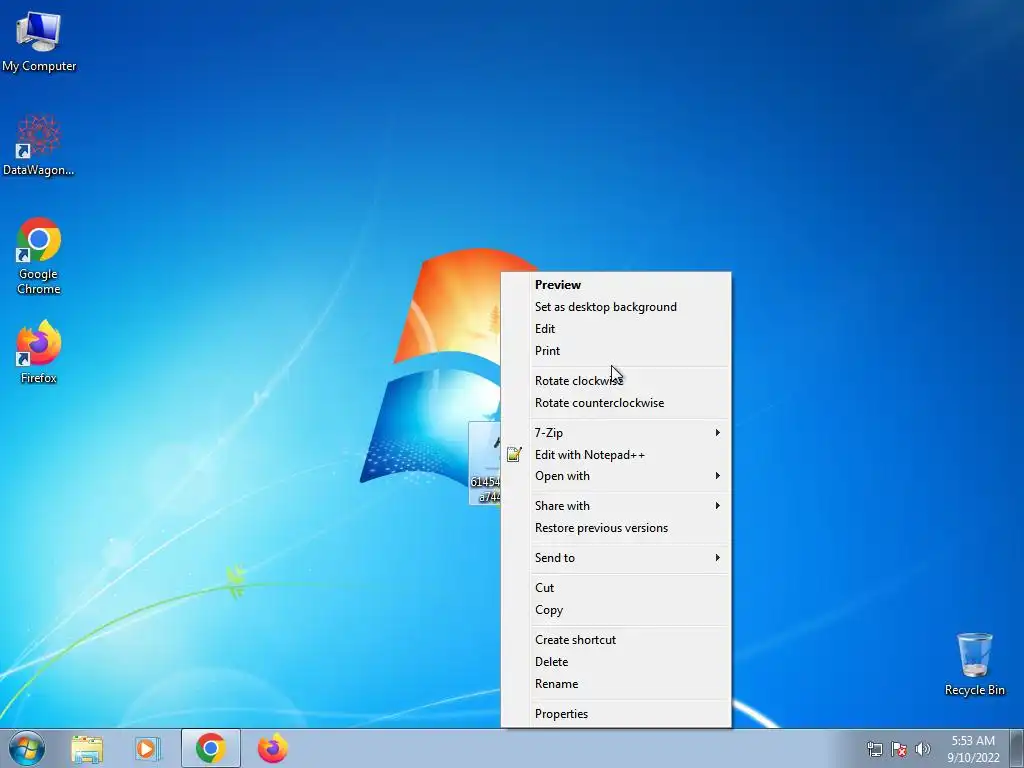Open the Action Center flag icon
The width and height of the screenshot is (1024, 768).
pos(899,749)
